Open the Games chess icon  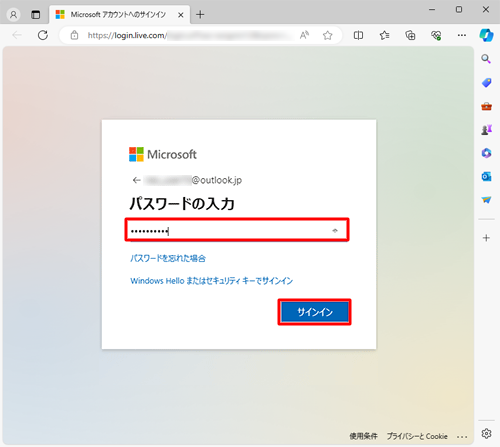point(486,130)
